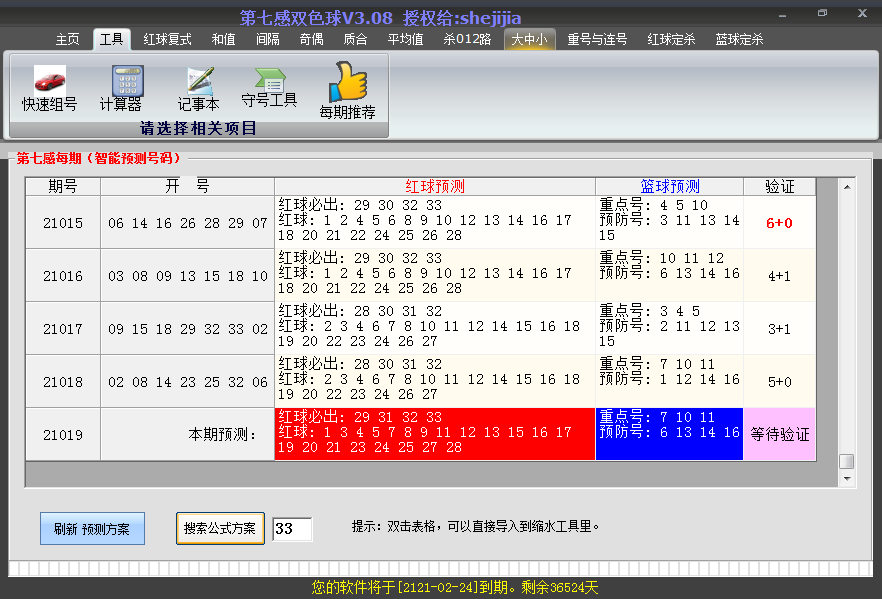The width and height of the screenshot is (882, 599).
Task: Click the 3+1 verification result
Action: tap(780, 328)
